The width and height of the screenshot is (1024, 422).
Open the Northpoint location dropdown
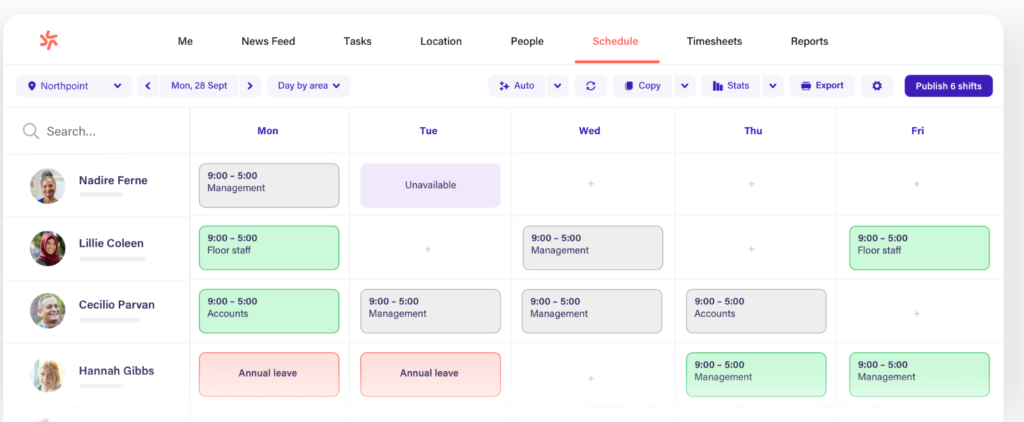point(74,86)
